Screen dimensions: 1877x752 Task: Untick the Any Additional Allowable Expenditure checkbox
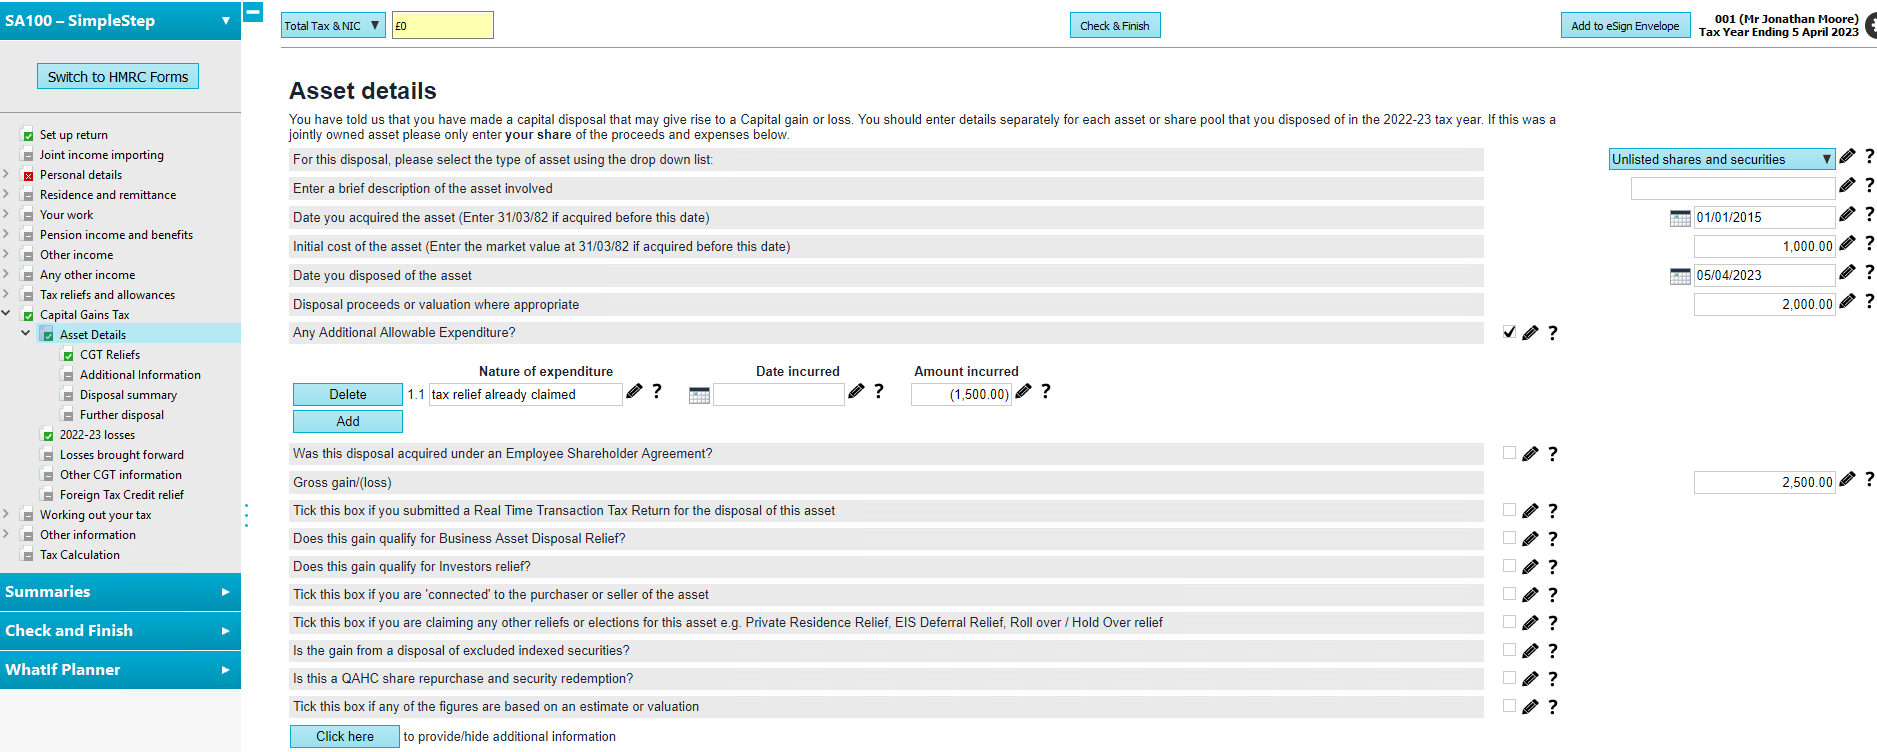pos(1509,332)
